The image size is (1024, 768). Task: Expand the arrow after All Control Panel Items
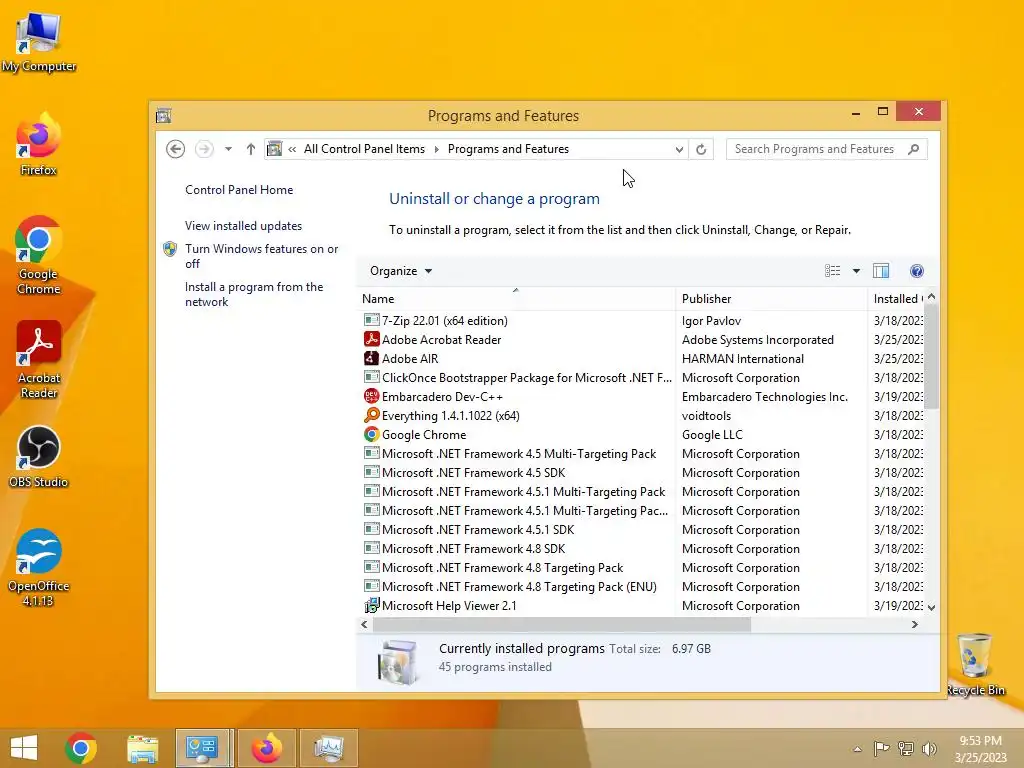tap(437, 150)
